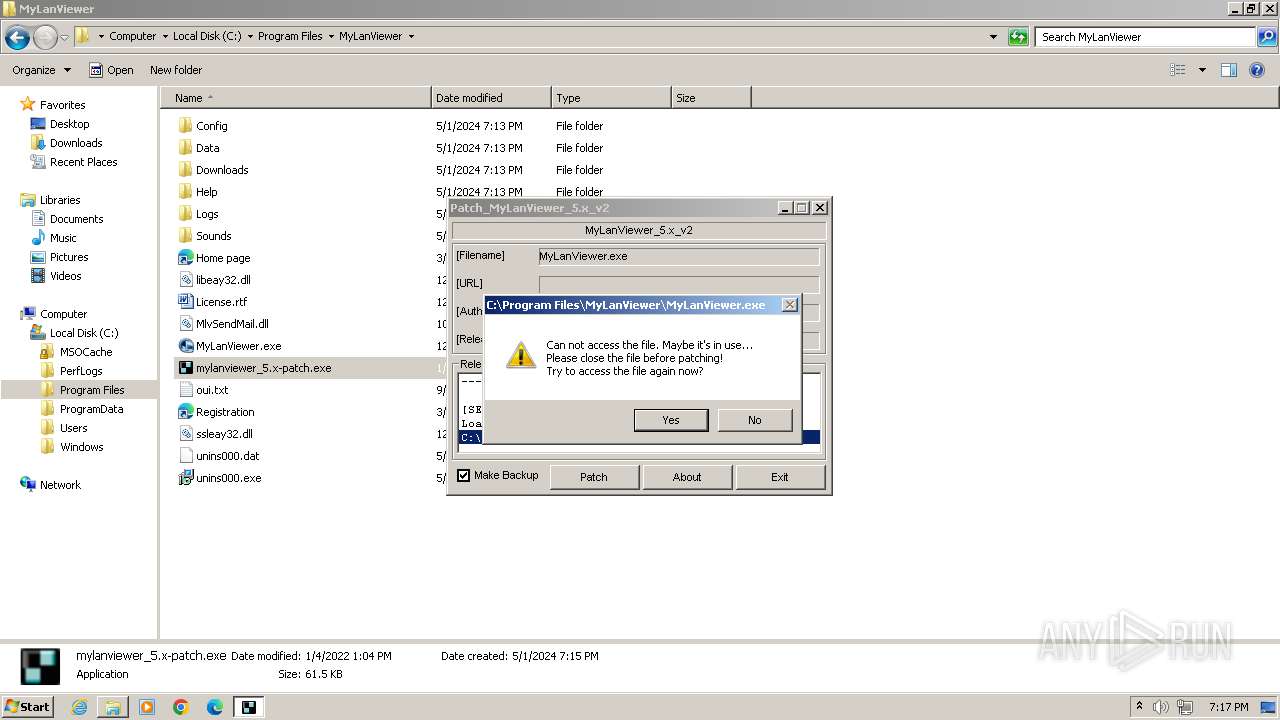Click Open in the Explorer toolbar
This screenshot has width=1280, height=720.
pos(111,70)
